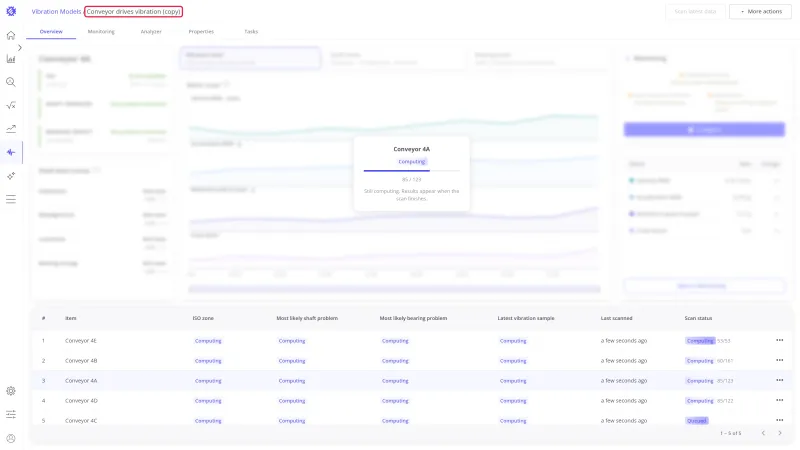Click Conveyor 4C bearing problem Computing badge
Viewport: 800px width, 450px height.
(395, 421)
